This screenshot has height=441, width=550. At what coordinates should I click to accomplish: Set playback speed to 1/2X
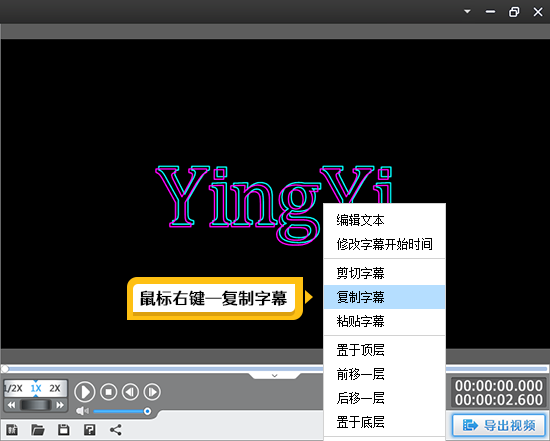tap(13, 388)
